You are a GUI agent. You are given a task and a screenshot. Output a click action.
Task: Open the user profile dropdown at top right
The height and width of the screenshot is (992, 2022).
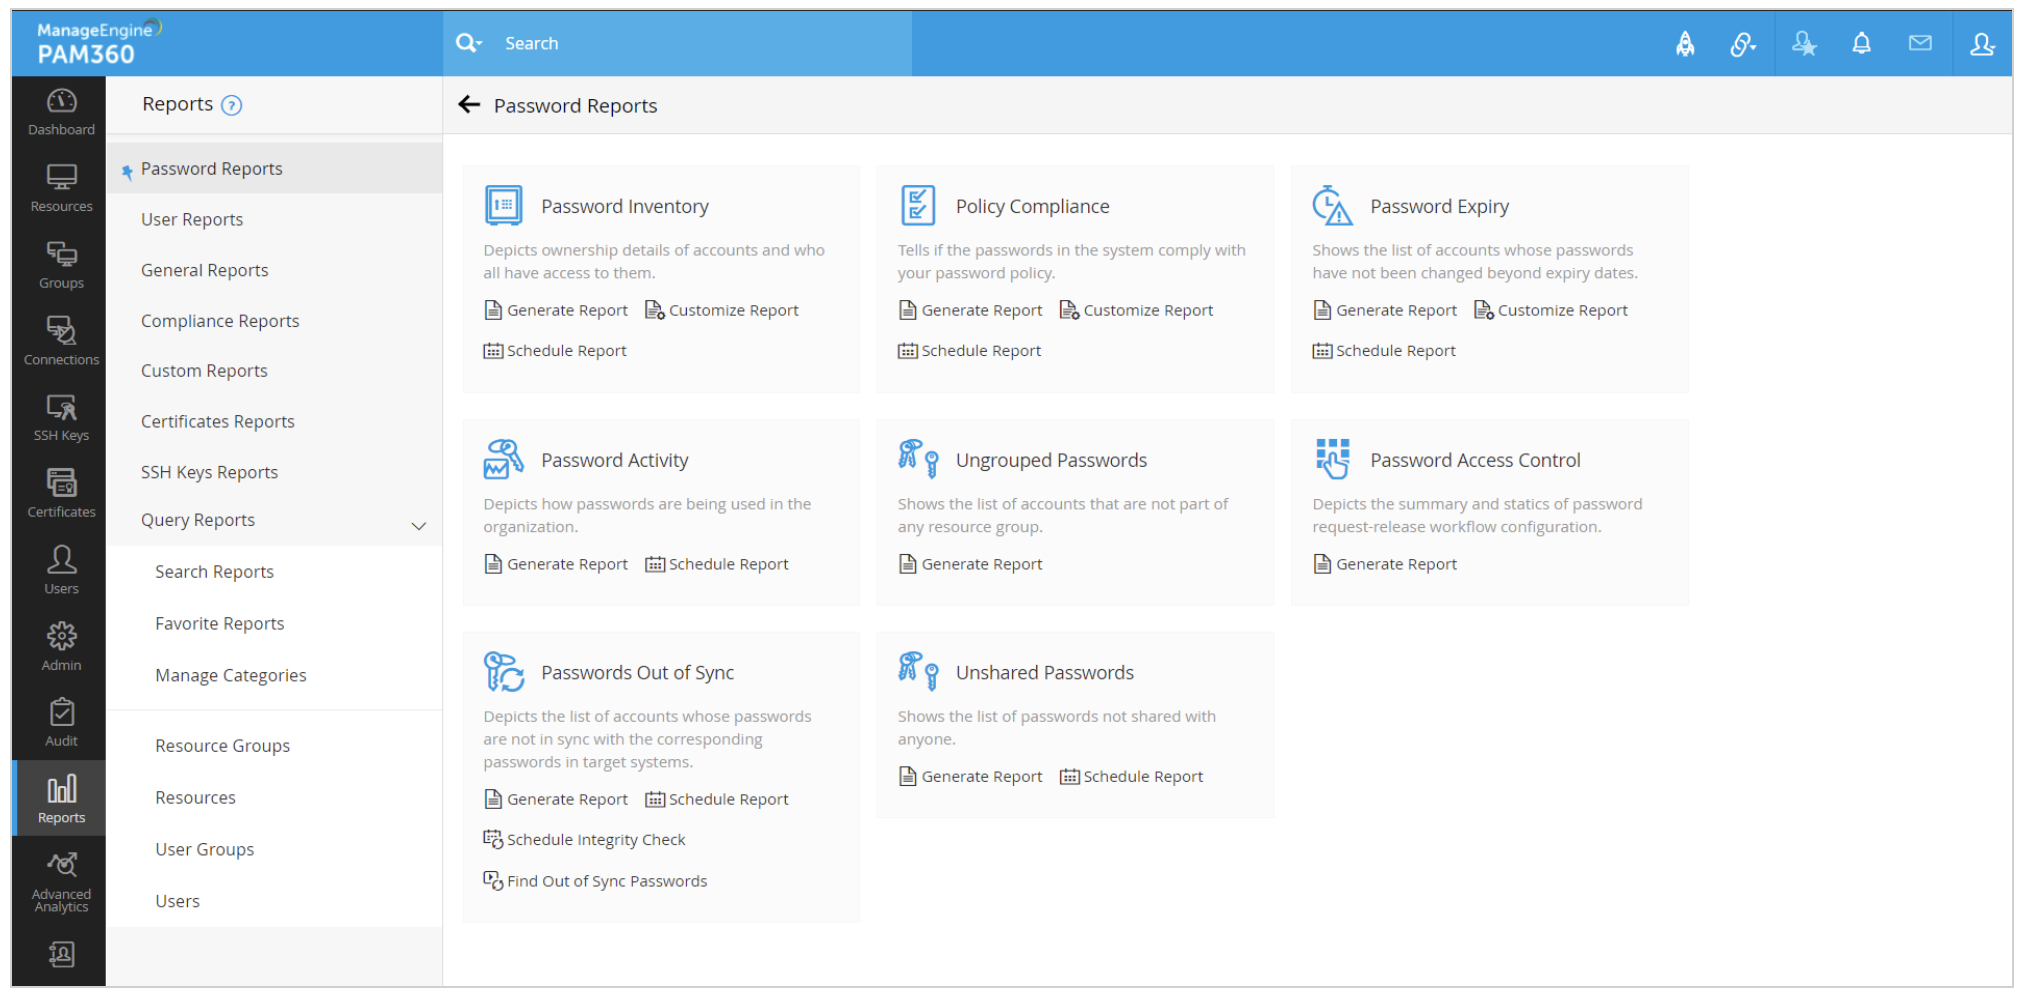click(1982, 43)
